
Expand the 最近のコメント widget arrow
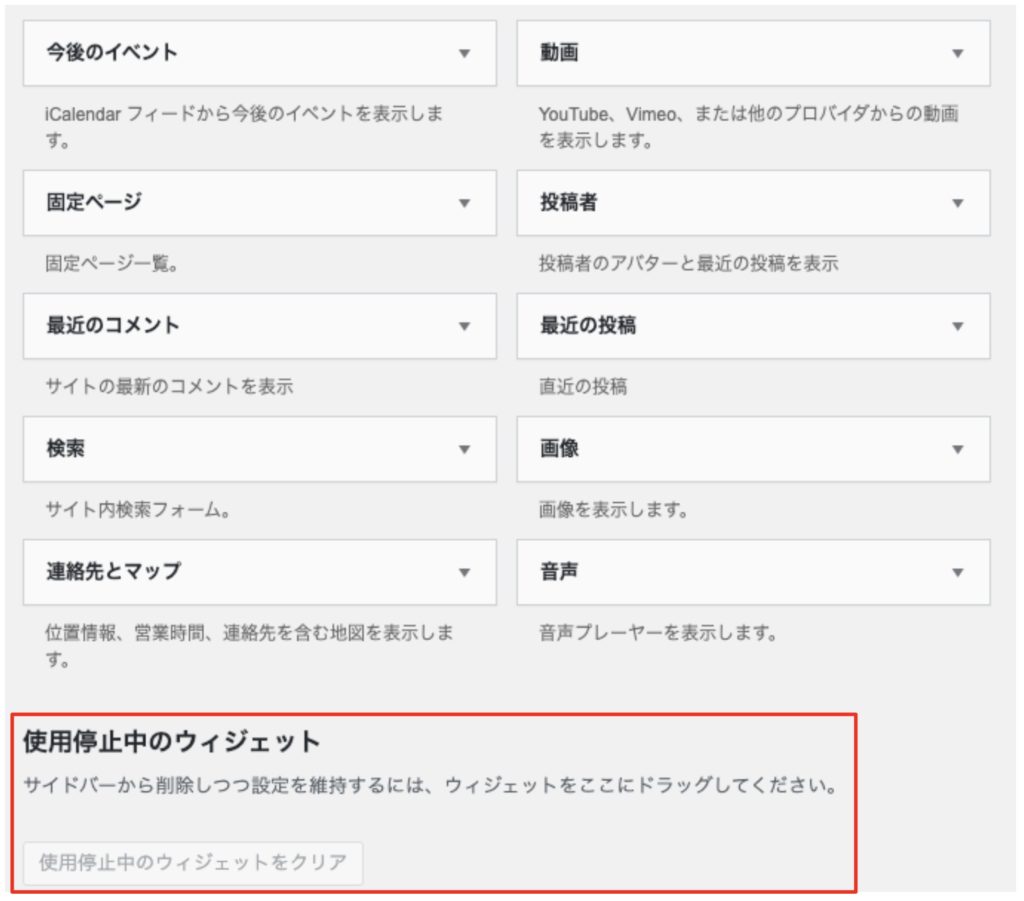tap(464, 326)
